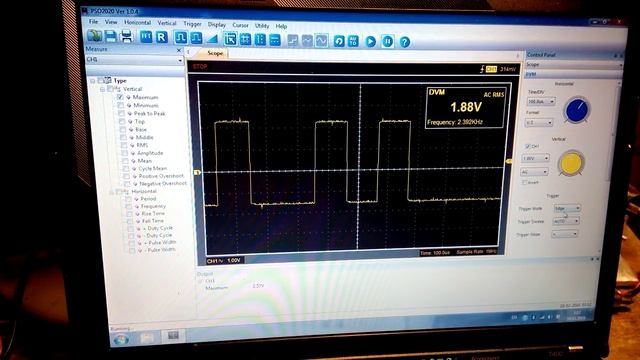Click the R reference toolbar icon
This screenshot has height=360, width=640.
click(x=162, y=38)
